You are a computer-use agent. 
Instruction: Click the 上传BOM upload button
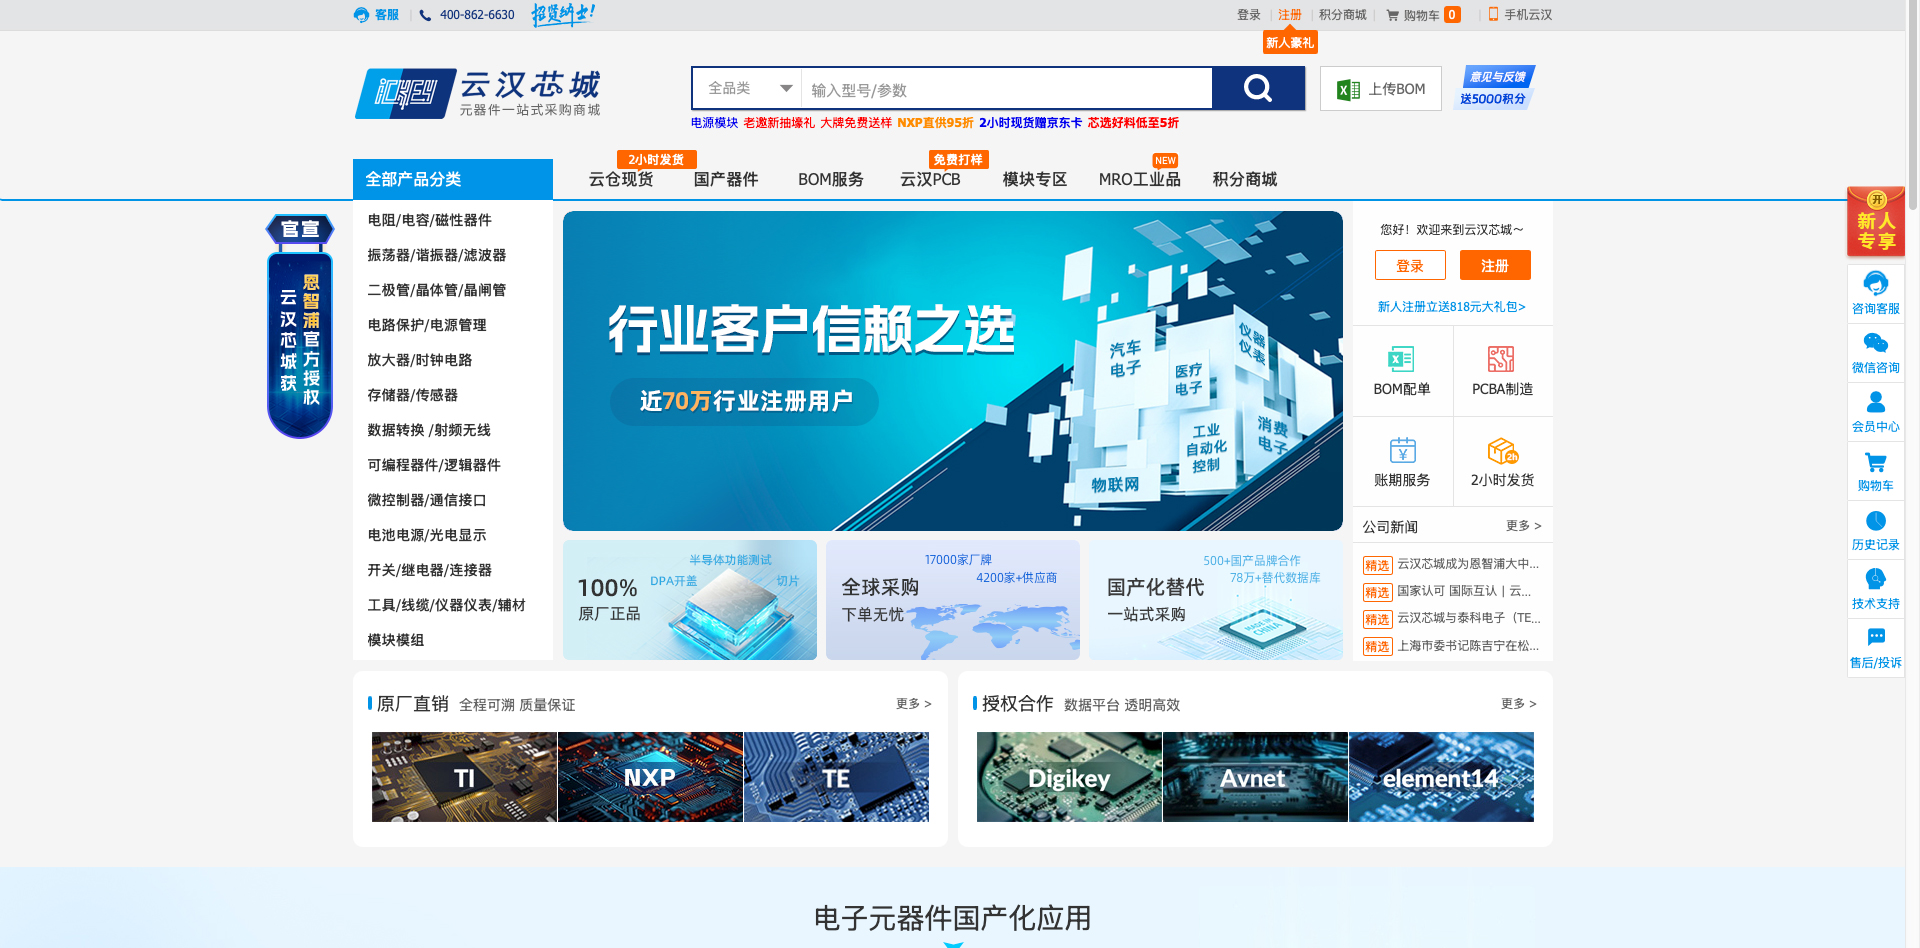(1381, 89)
